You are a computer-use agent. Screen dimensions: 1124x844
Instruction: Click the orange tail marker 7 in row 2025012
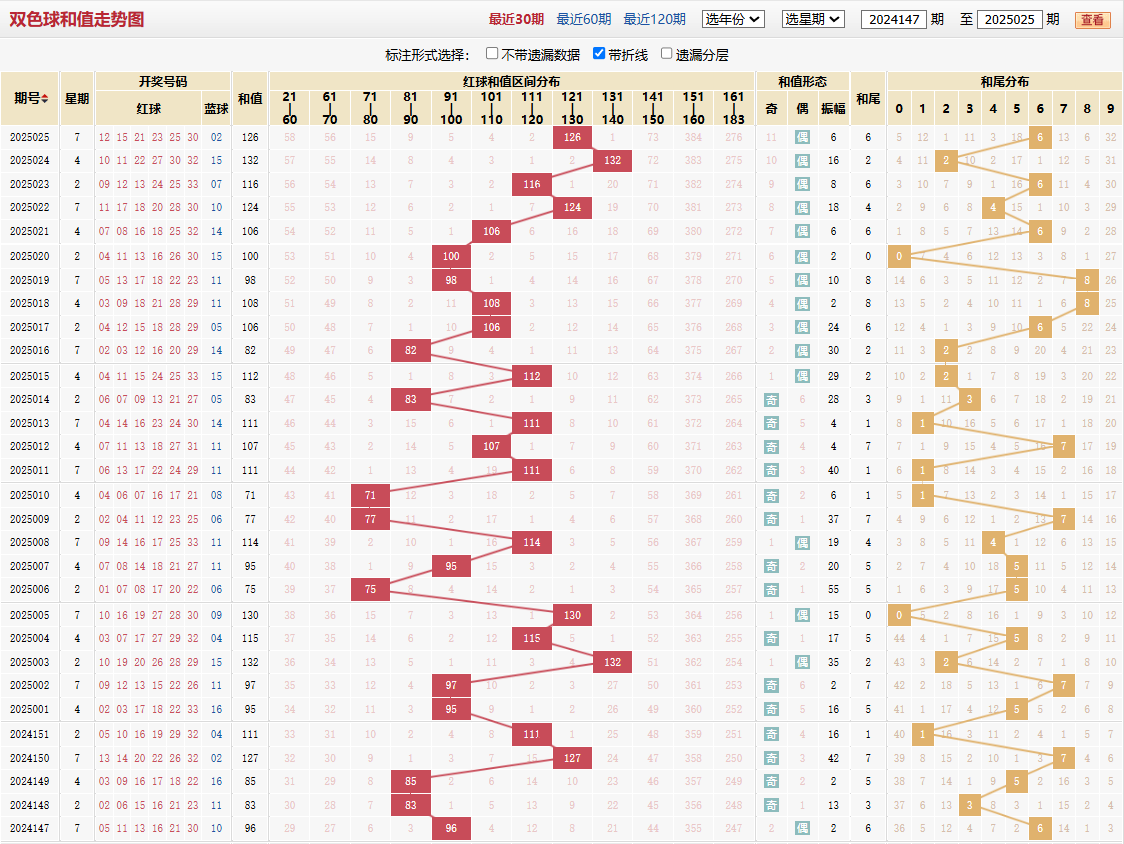point(1063,446)
